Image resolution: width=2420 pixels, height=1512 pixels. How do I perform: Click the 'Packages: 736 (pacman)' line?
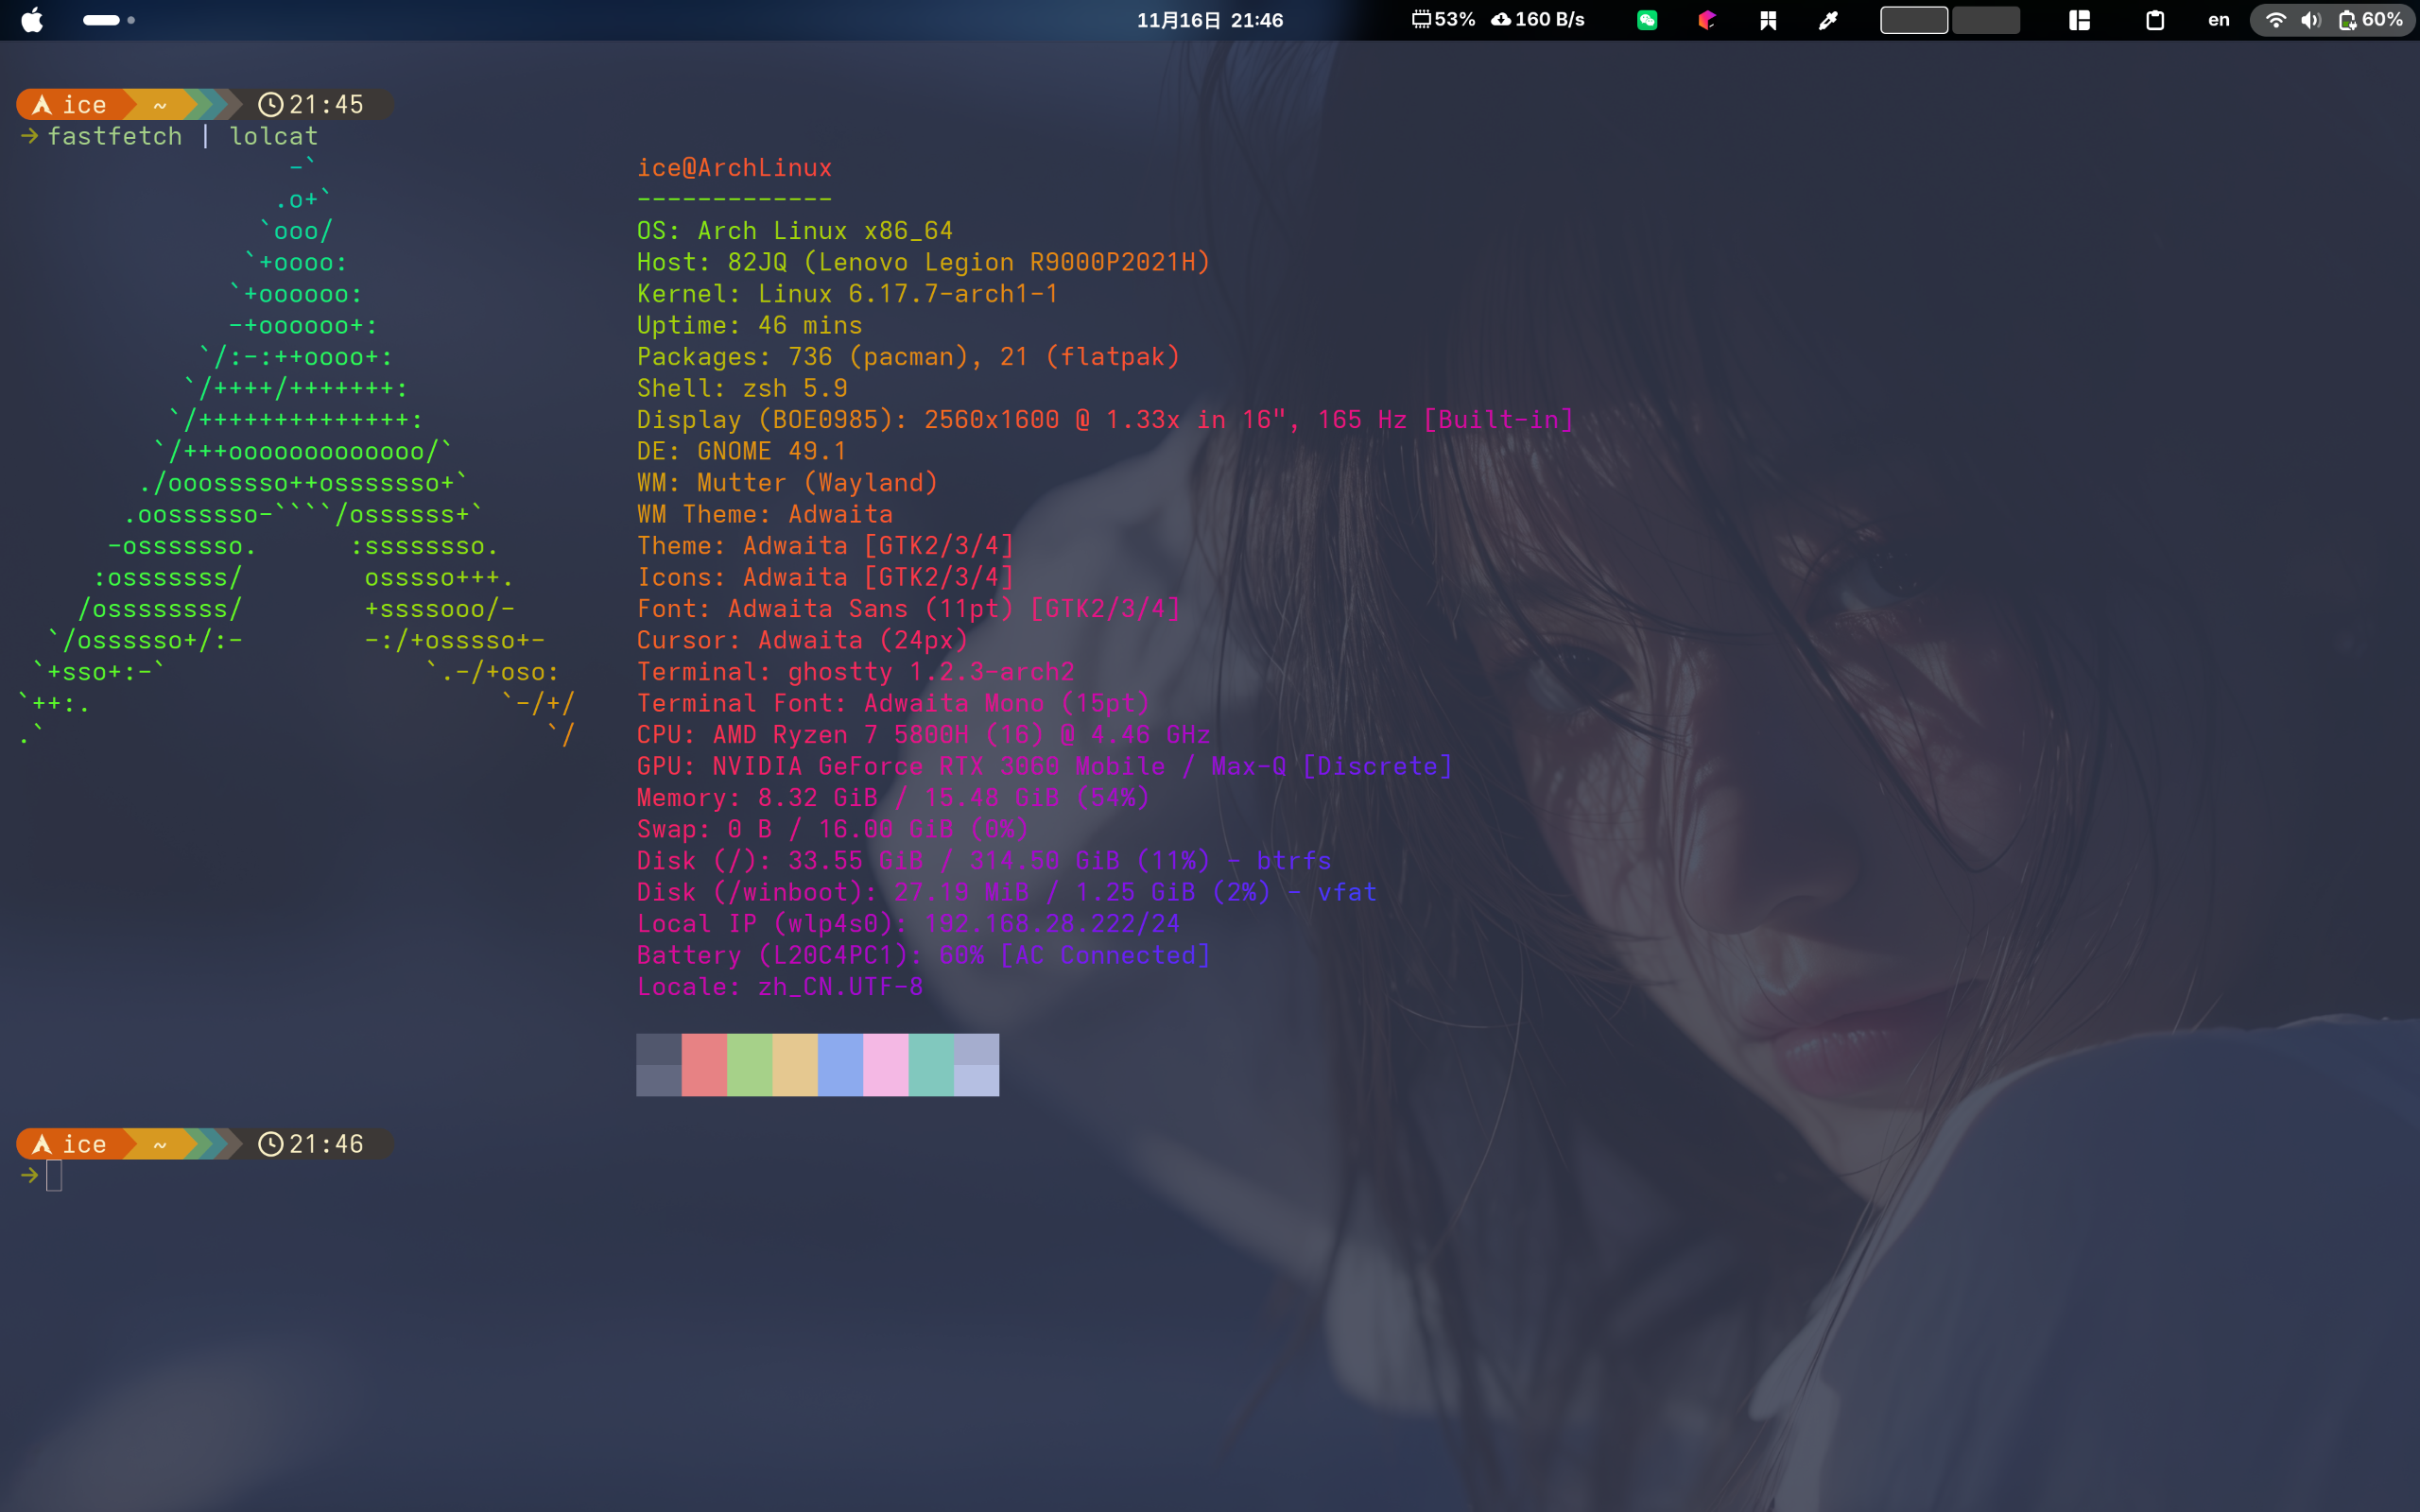point(909,357)
